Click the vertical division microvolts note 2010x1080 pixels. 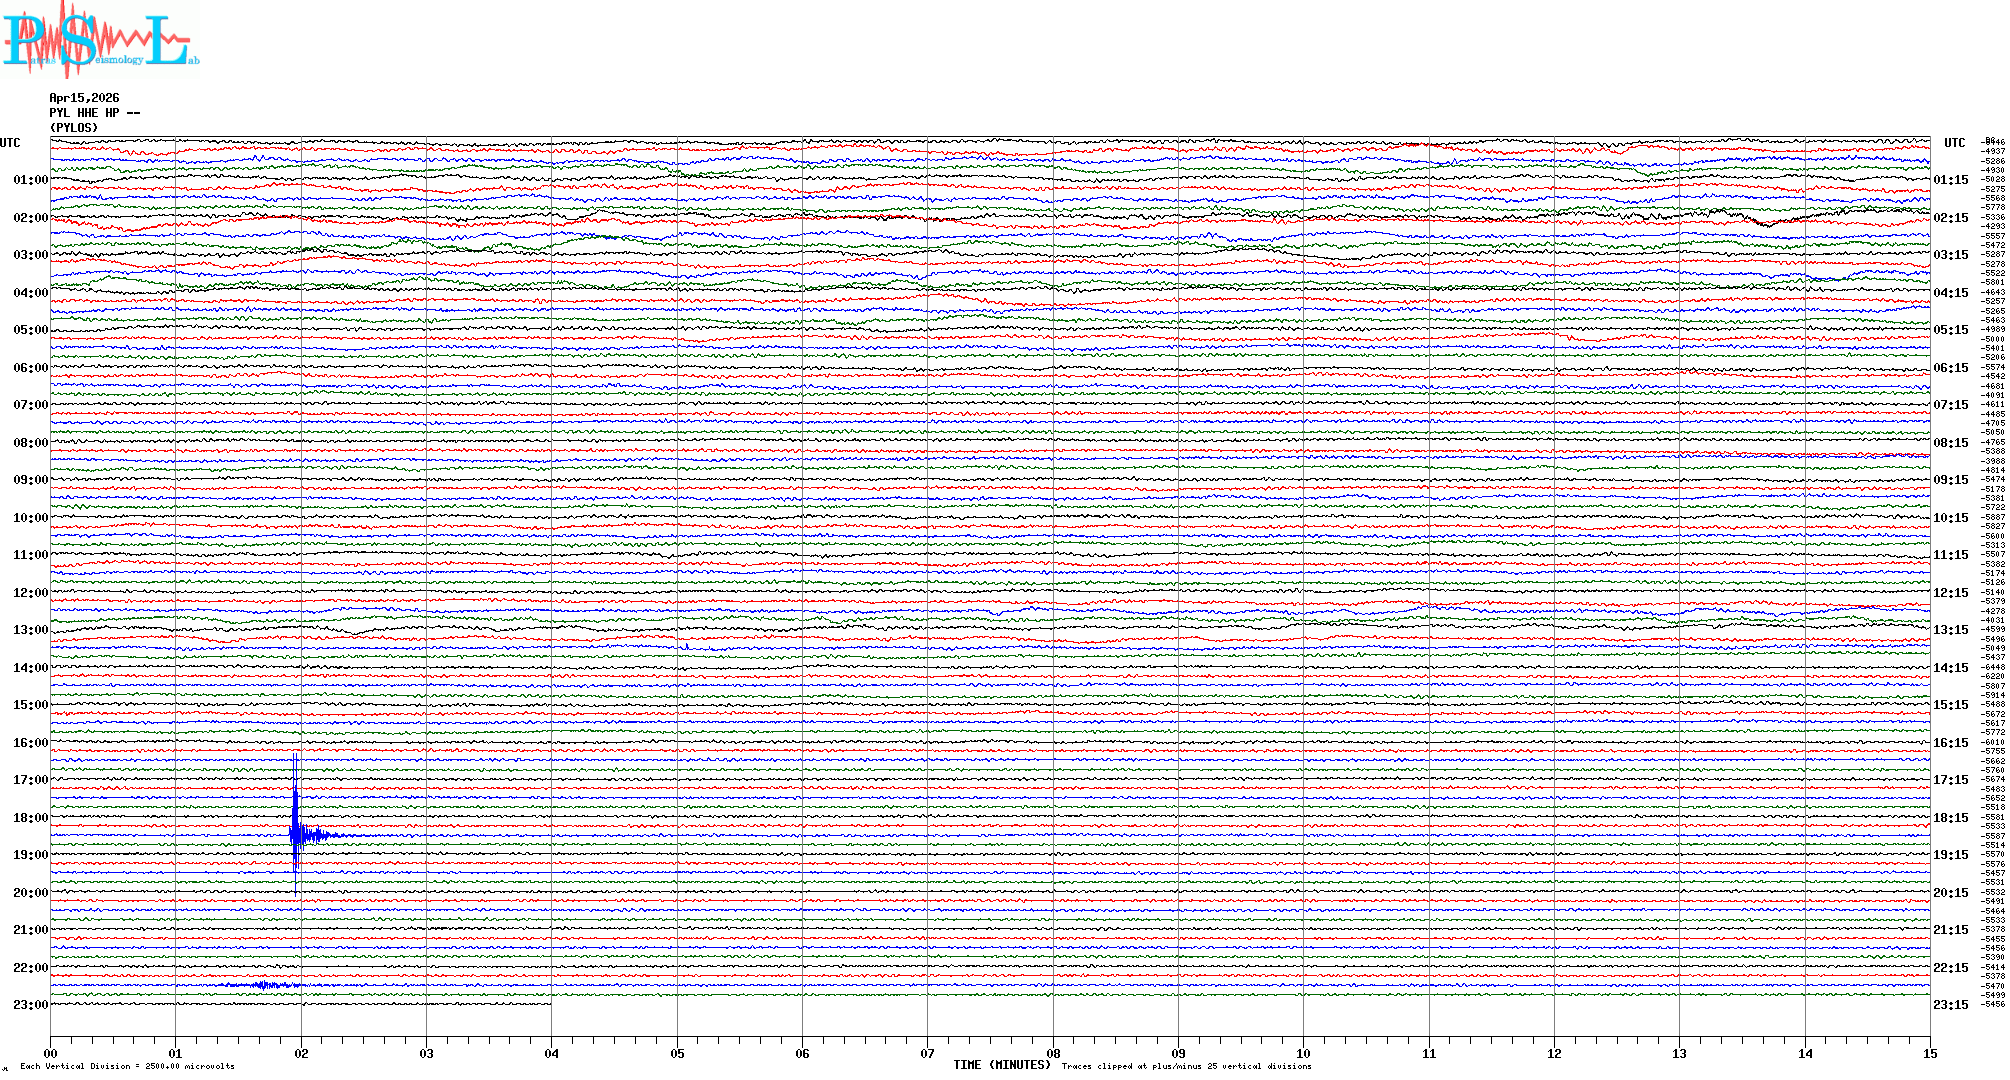pyautogui.click(x=127, y=1066)
